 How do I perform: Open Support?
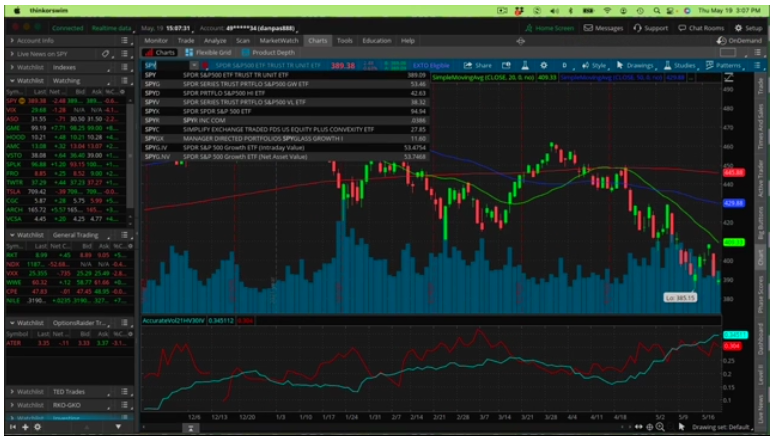point(651,28)
